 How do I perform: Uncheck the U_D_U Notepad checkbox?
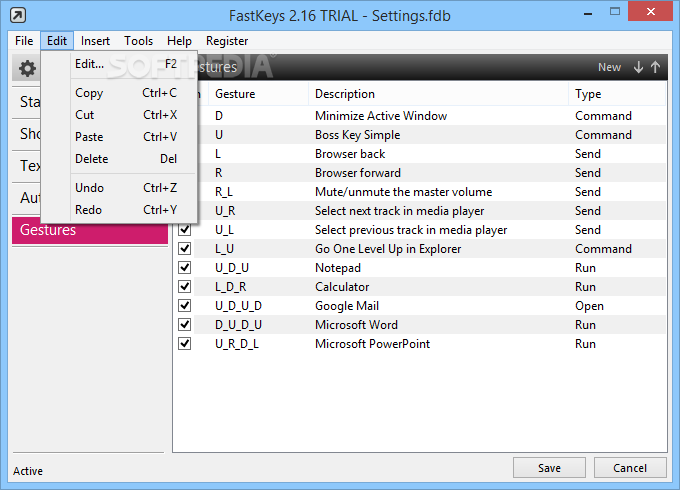click(x=185, y=268)
